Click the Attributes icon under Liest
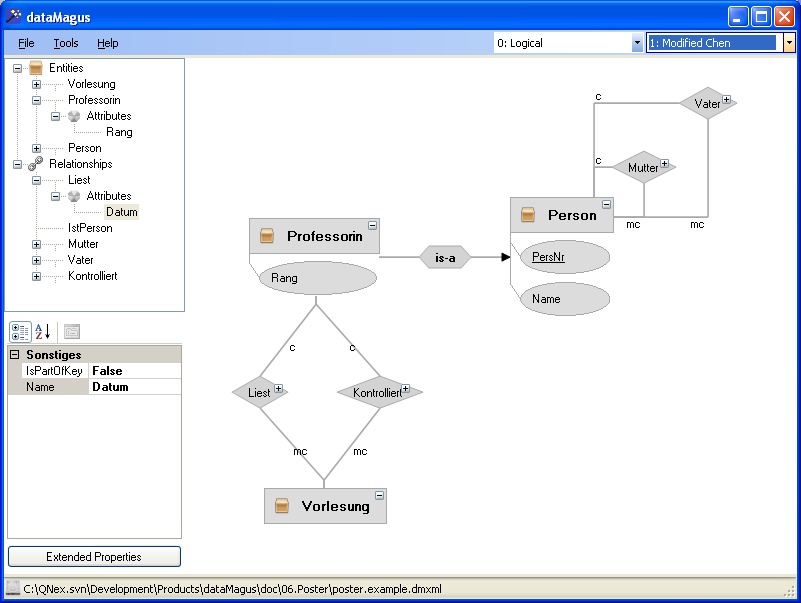Viewport: 801px width, 603px height. tap(75, 196)
